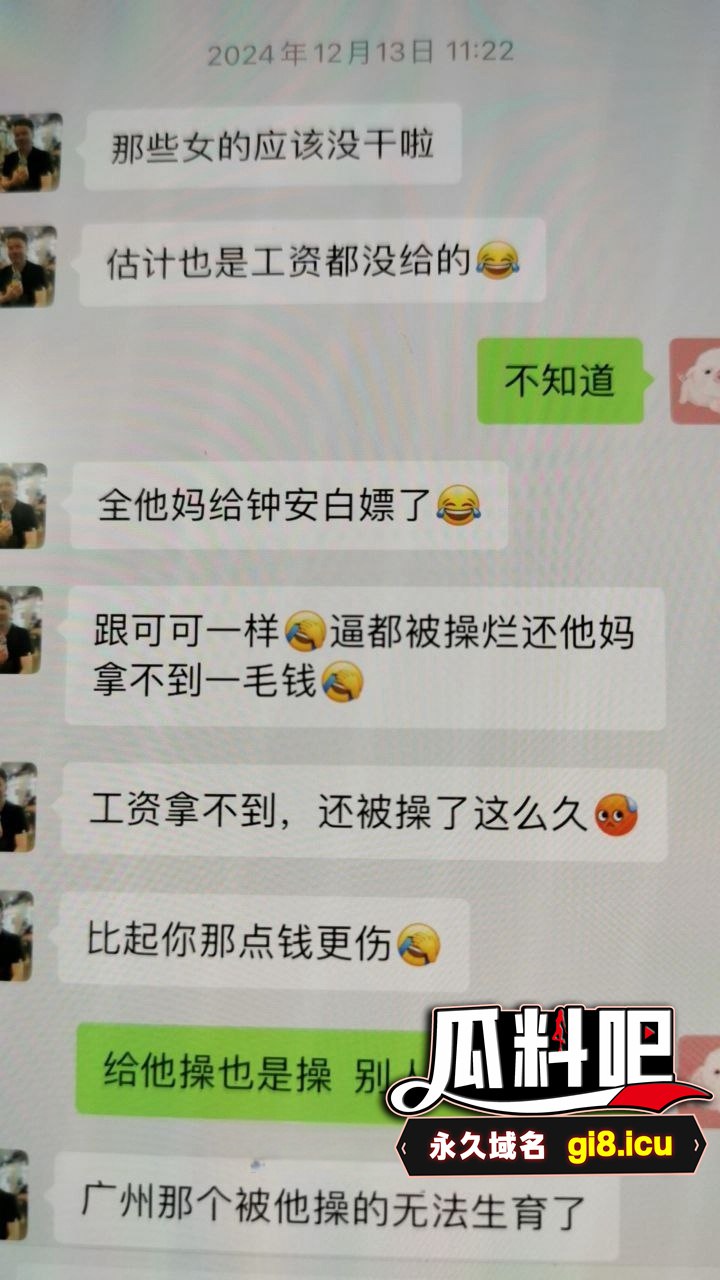Open the gi8.icu domain link

pyautogui.click(x=620, y=1146)
